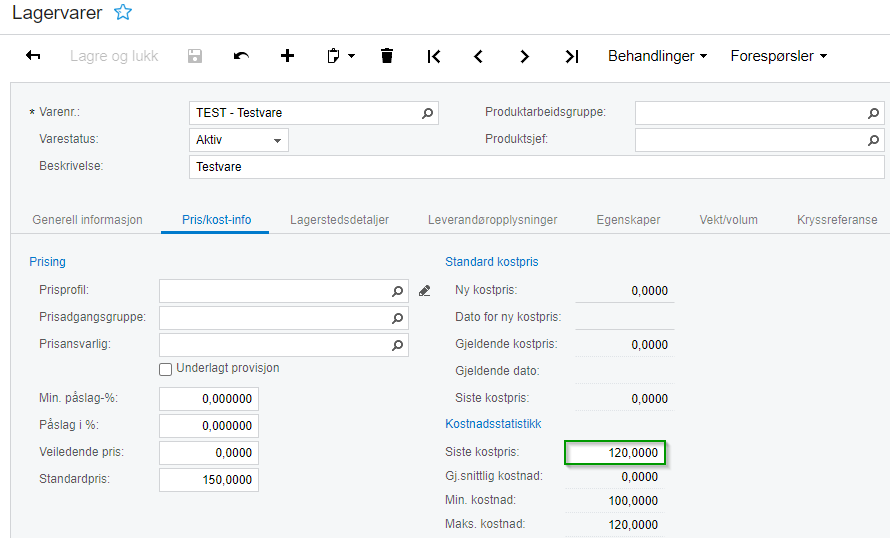Click the Standard kostpris heading
This screenshot has height=538, width=890.
492,262
